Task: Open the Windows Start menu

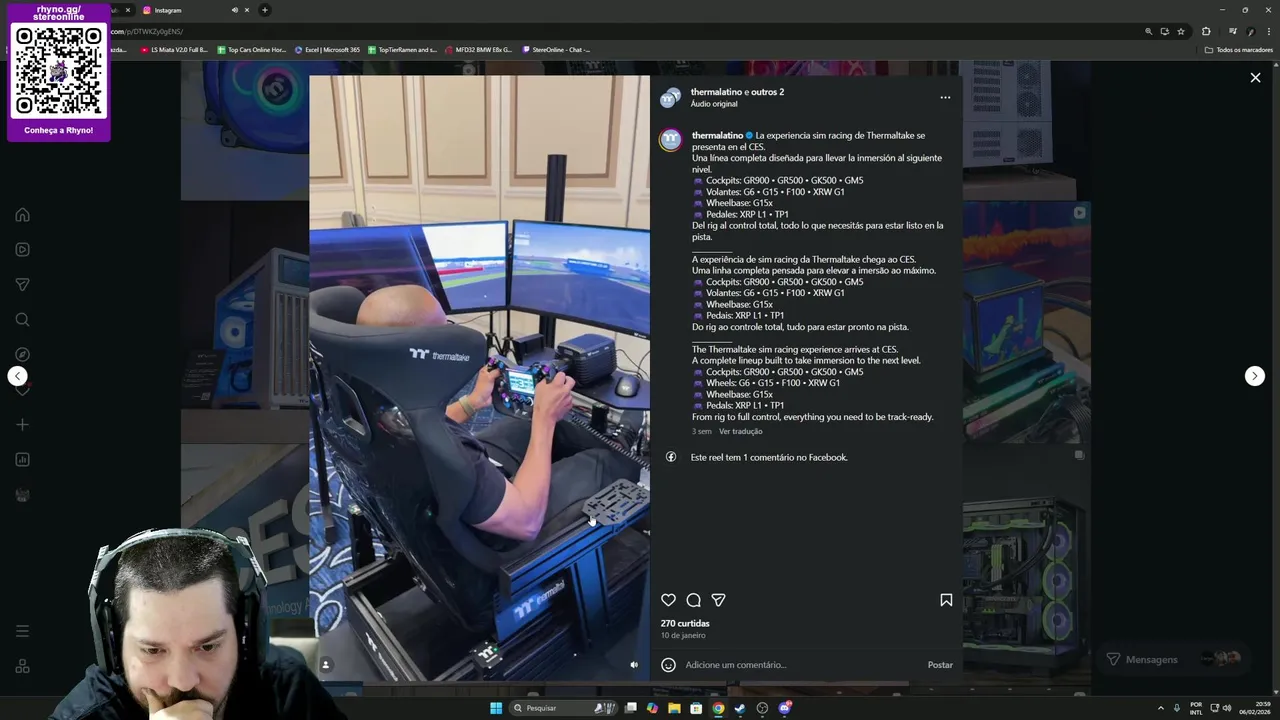Action: coord(495,708)
